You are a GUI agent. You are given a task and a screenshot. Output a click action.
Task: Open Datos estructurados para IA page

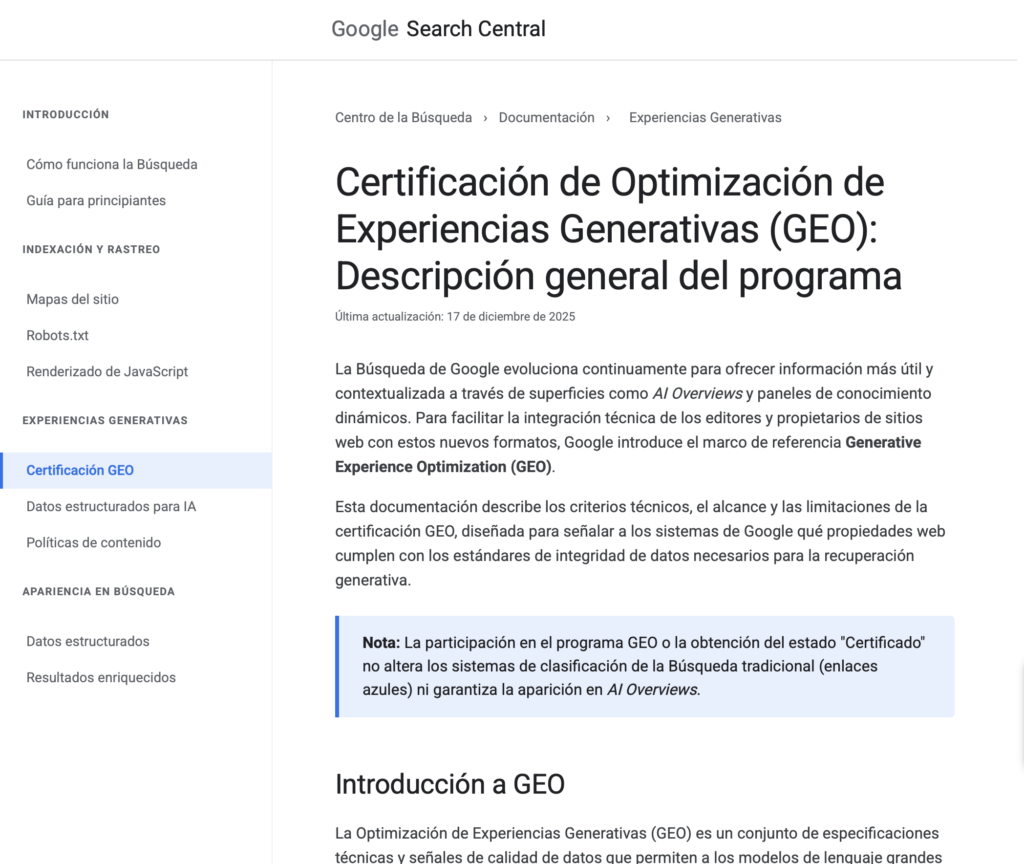[x=110, y=506]
